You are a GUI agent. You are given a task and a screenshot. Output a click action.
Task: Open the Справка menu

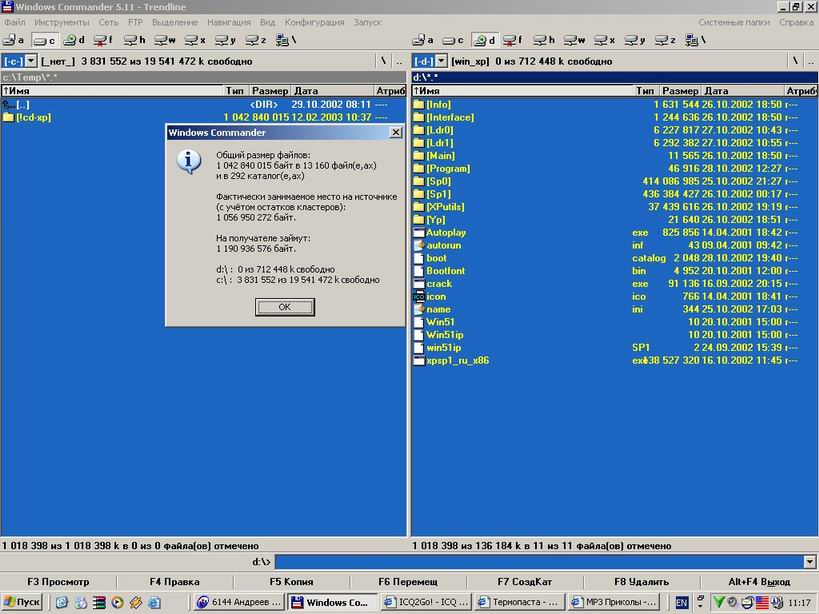point(796,21)
